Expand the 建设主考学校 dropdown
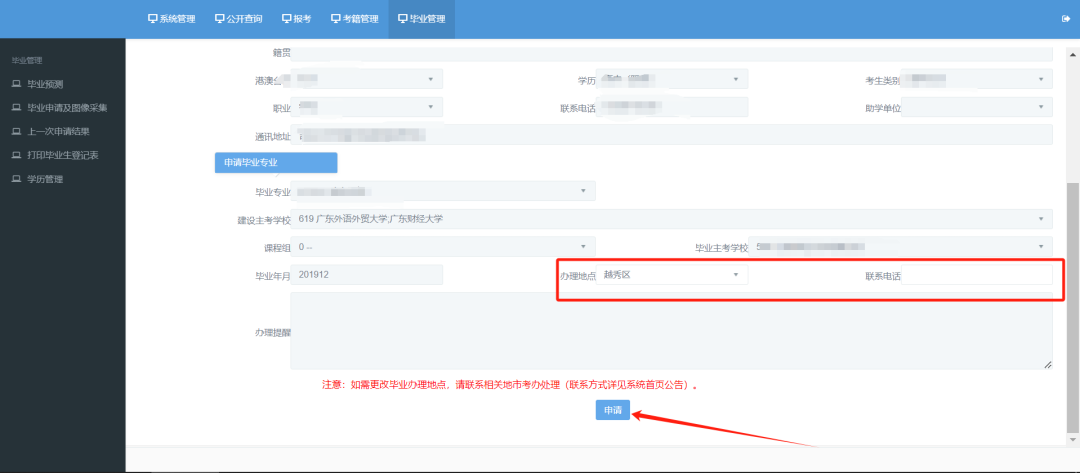The height and width of the screenshot is (473, 1080). pyautogui.click(x=672, y=219)
